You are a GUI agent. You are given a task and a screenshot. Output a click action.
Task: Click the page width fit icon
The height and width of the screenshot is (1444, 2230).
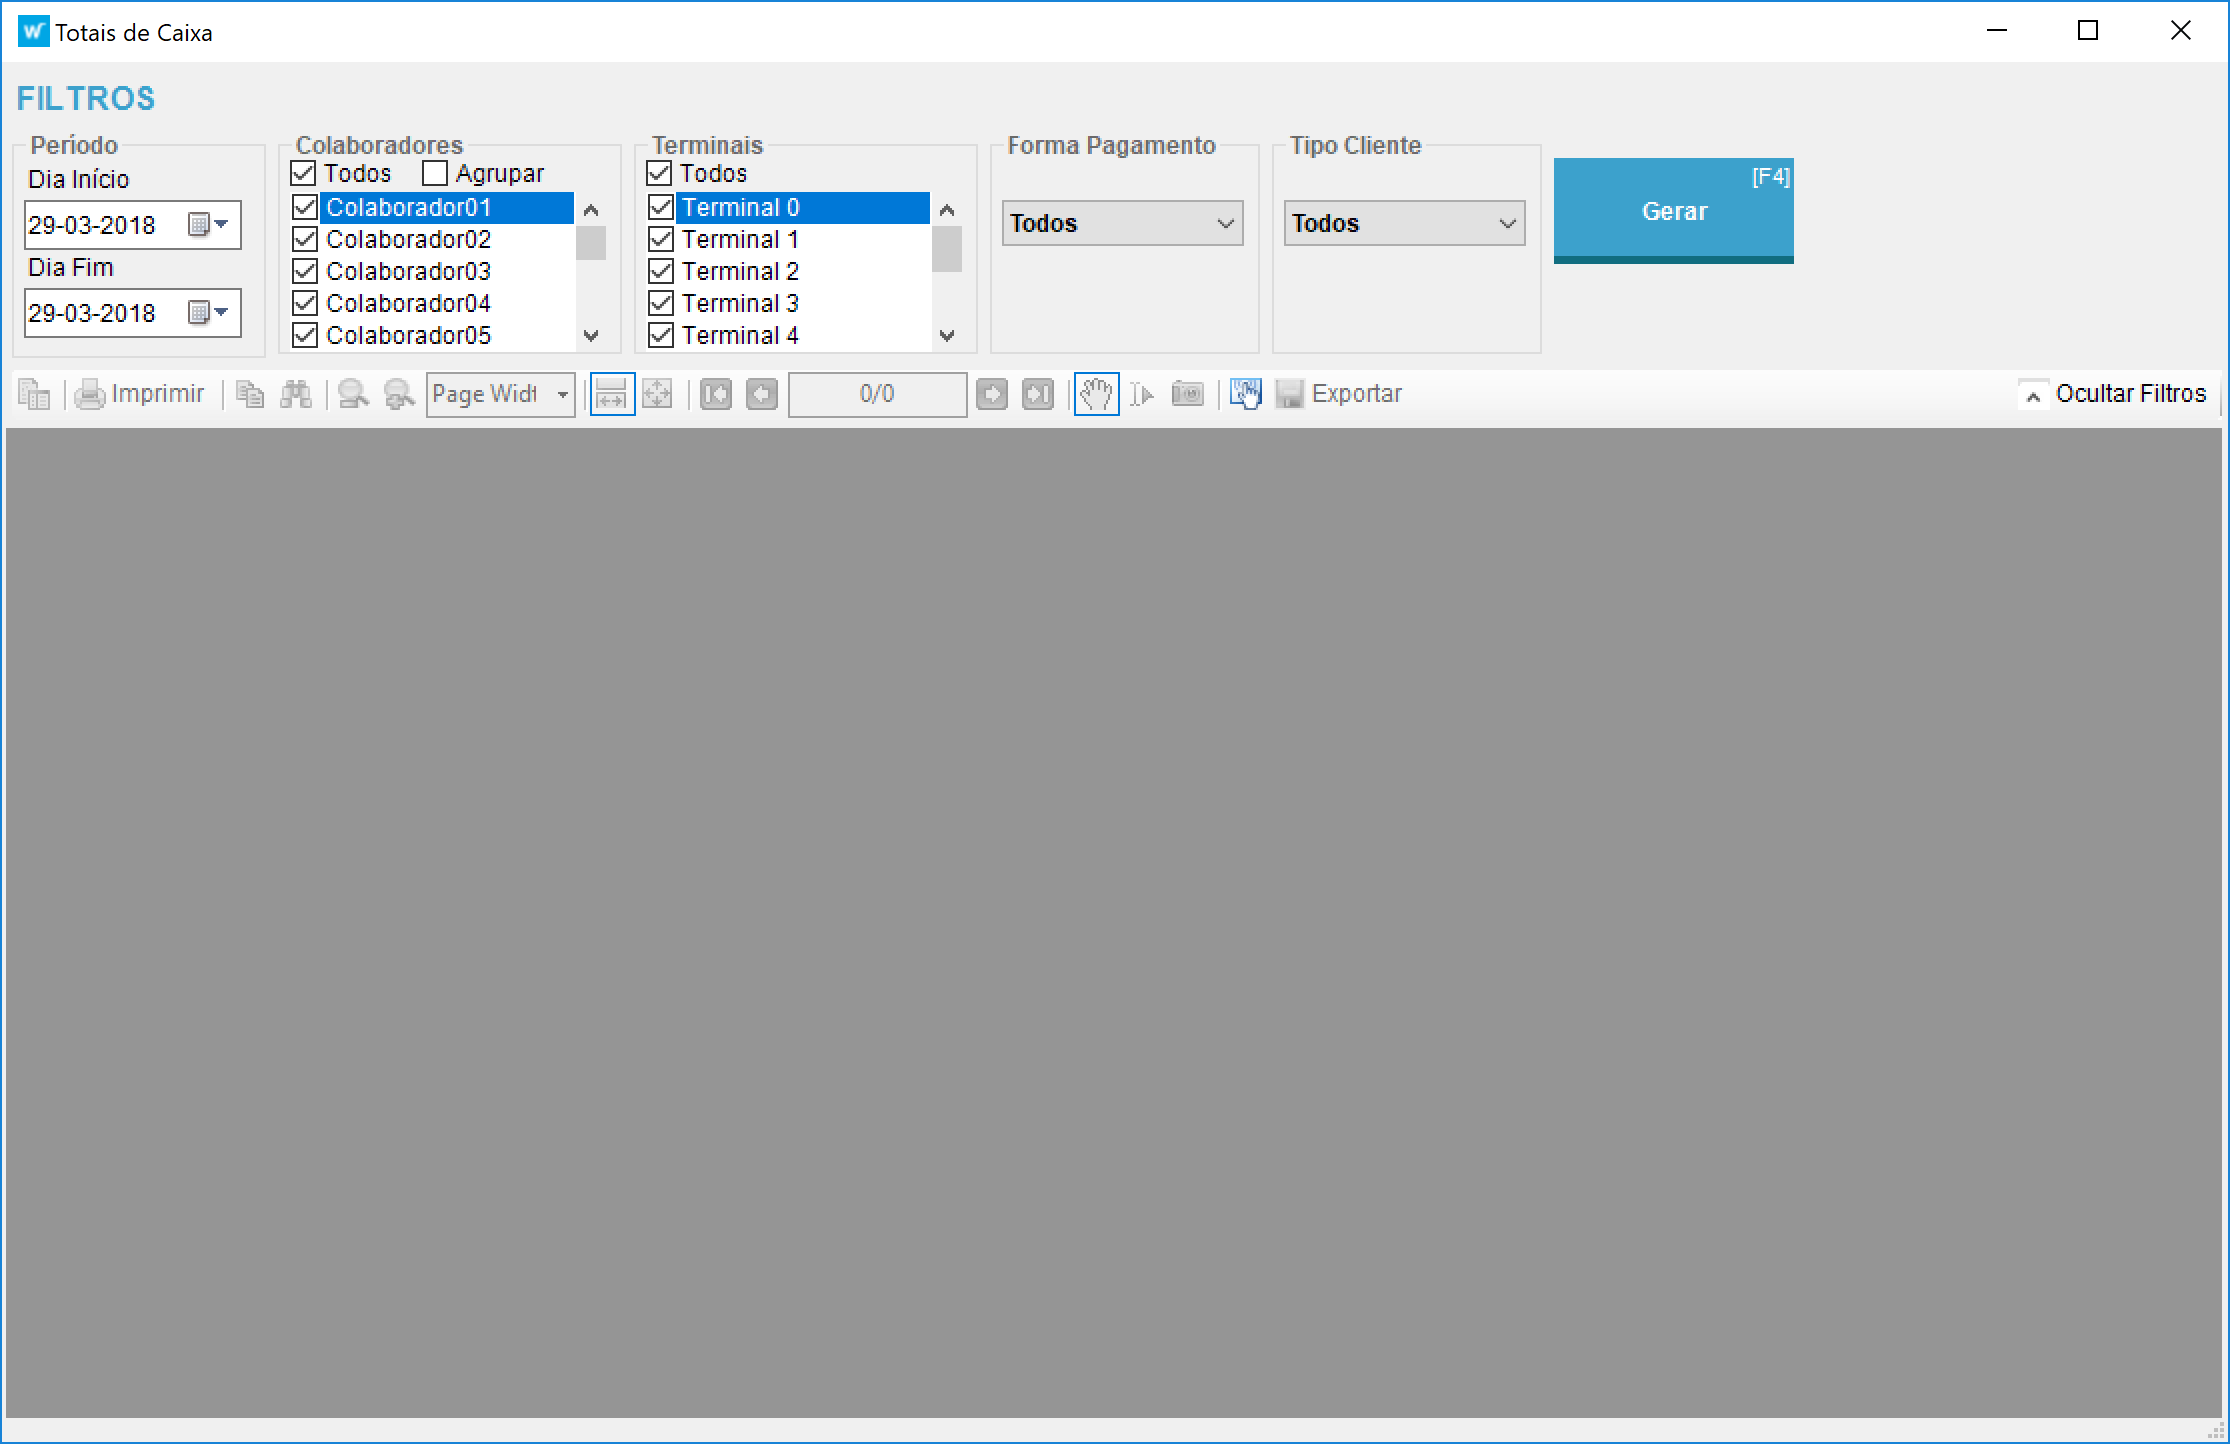click(x=611, y=394)
